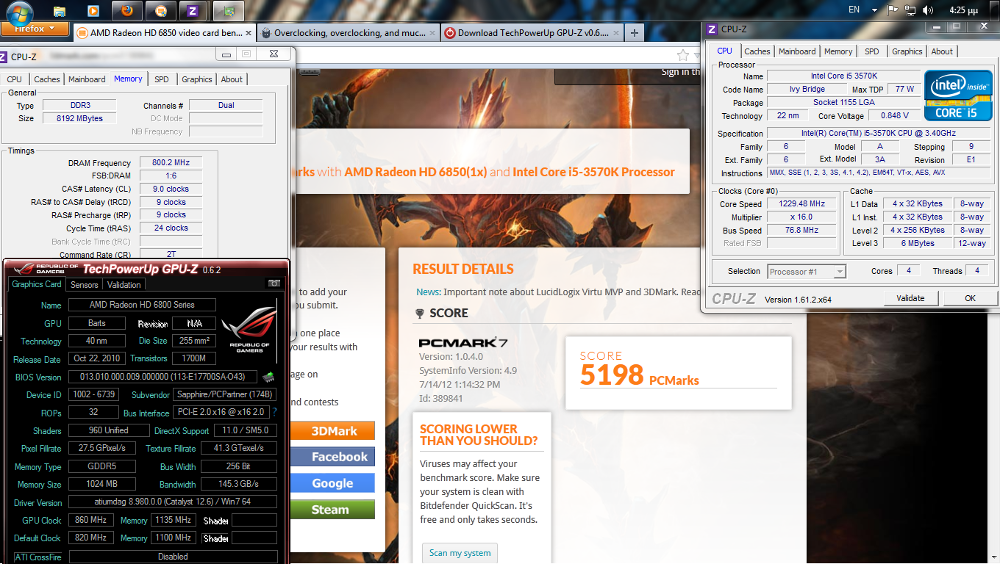Open Graphics tab in the CPU-Z Memory window
Image resolution: width=1000 pixels, height=564 pixels.
pos(196,79)
